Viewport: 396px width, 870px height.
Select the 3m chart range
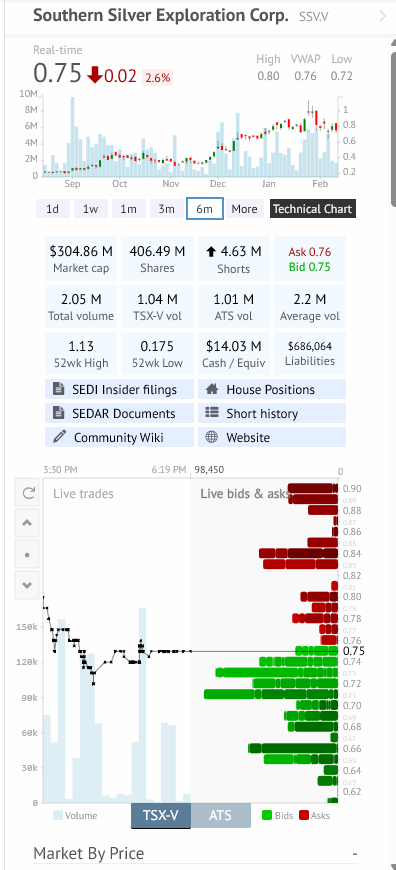click(x=166, y=209)
